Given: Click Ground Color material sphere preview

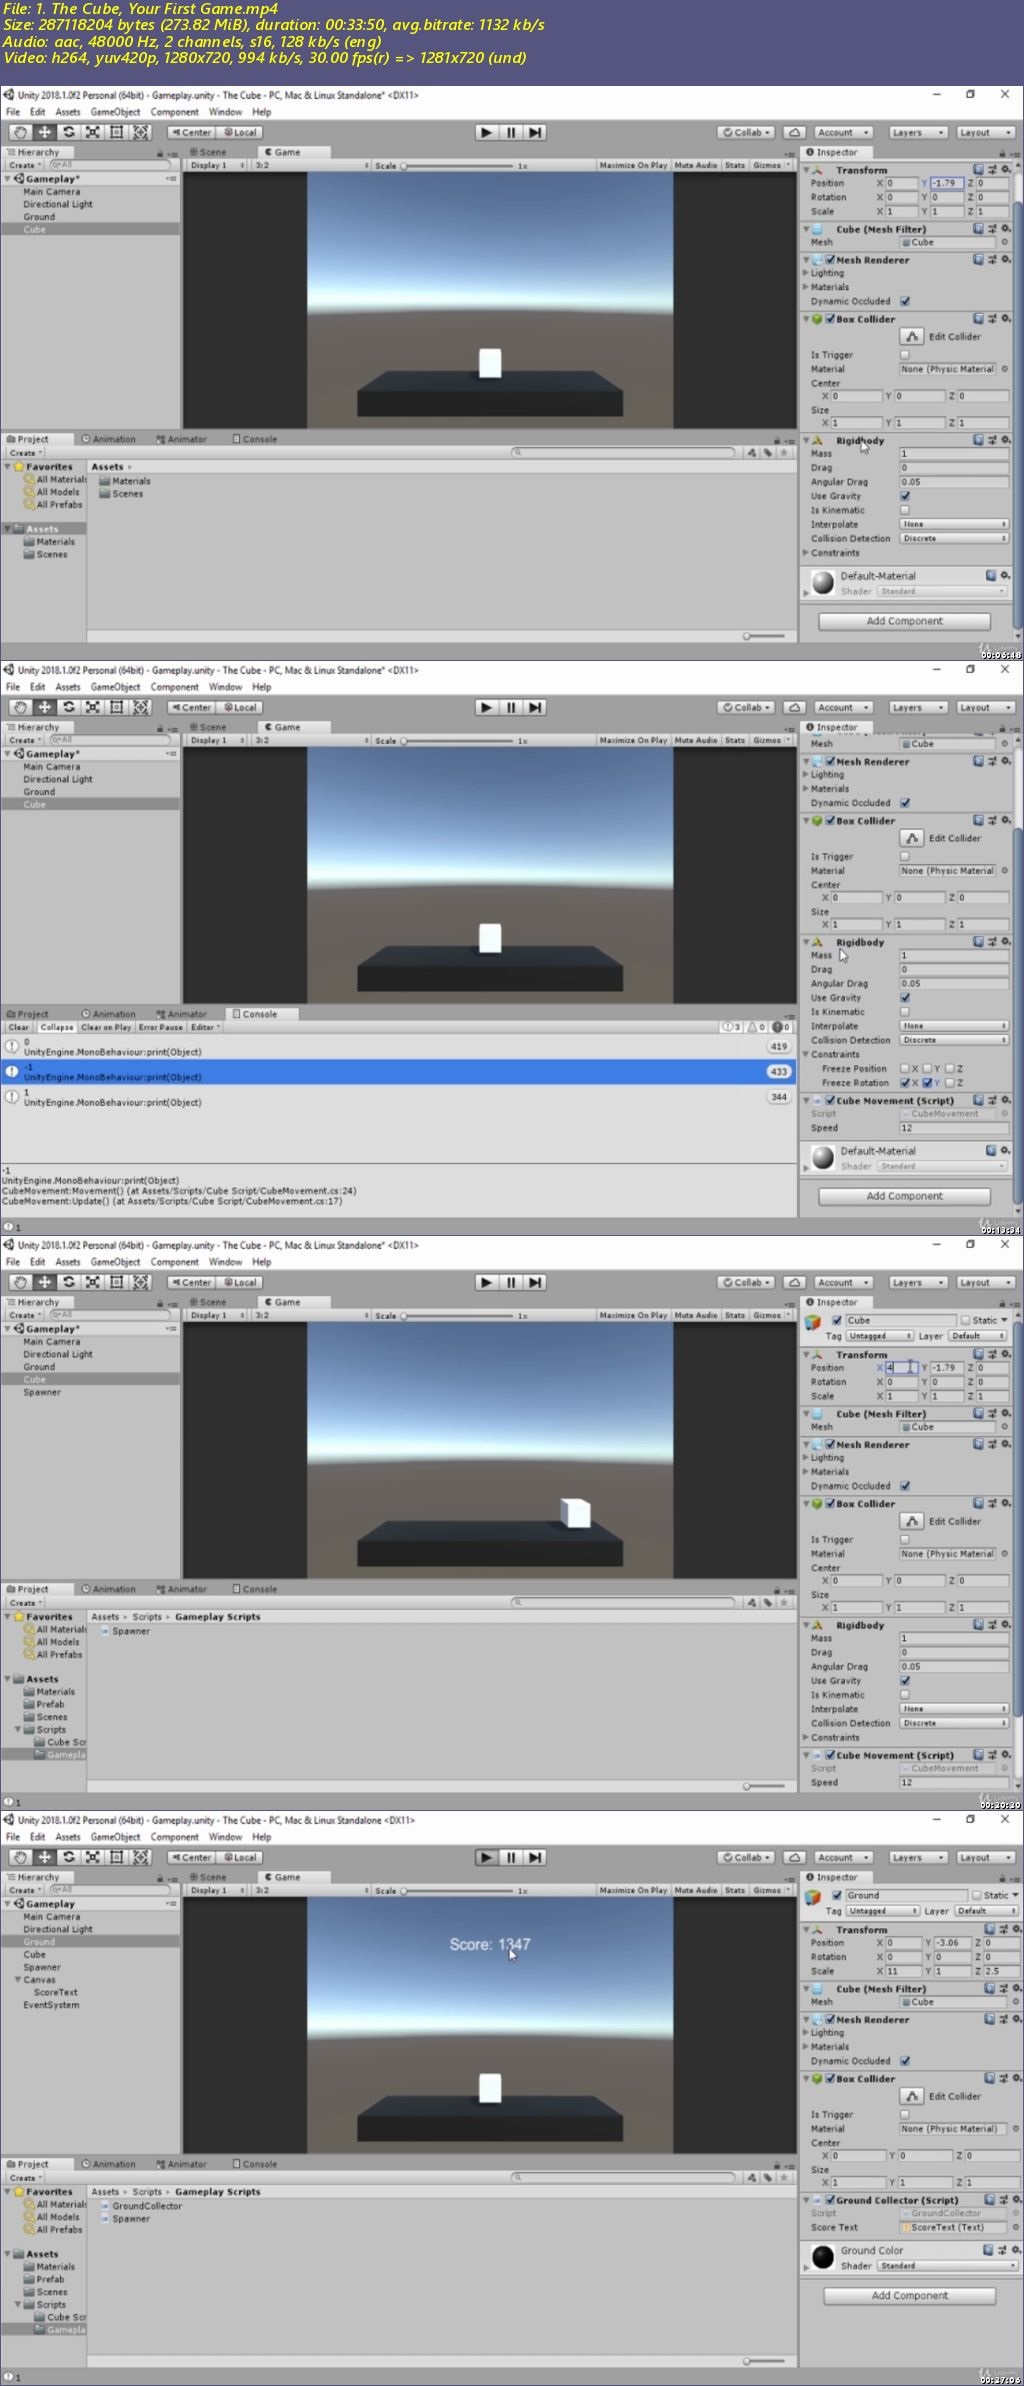Looking at the screenshot, I should (x=823, y=2257).
